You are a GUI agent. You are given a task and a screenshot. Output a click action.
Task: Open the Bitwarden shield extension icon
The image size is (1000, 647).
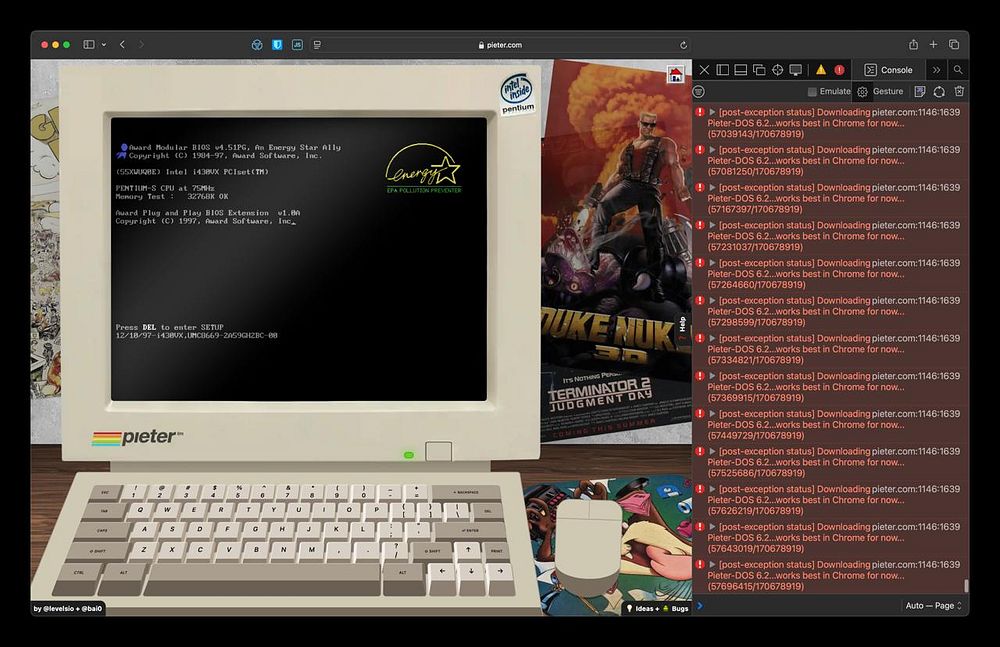pos(277,45)
